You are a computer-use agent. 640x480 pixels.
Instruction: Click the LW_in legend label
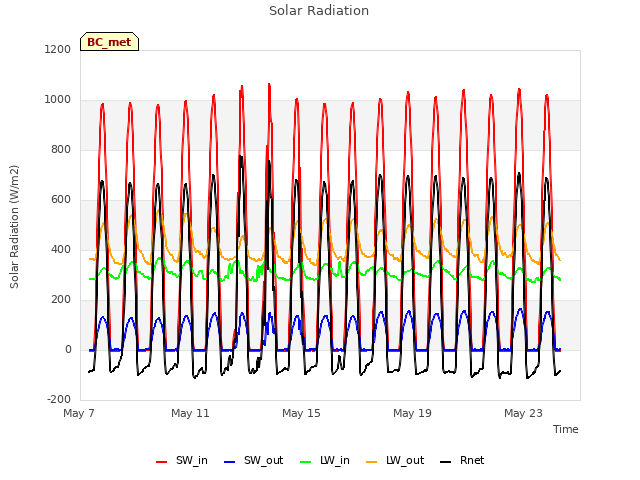335,460
